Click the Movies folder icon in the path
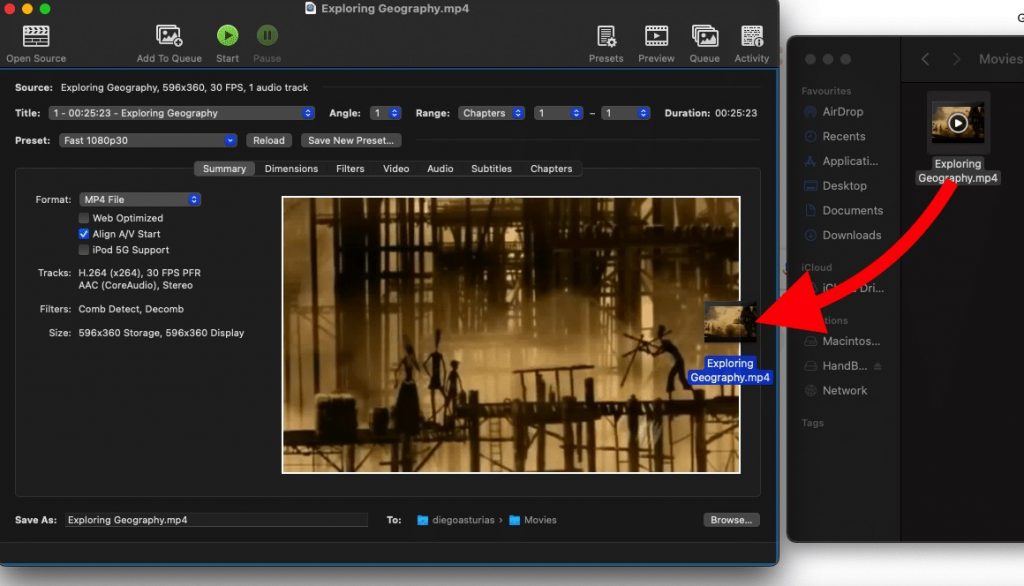This screenshot has width=1024, height=586. tap(515, 520)
